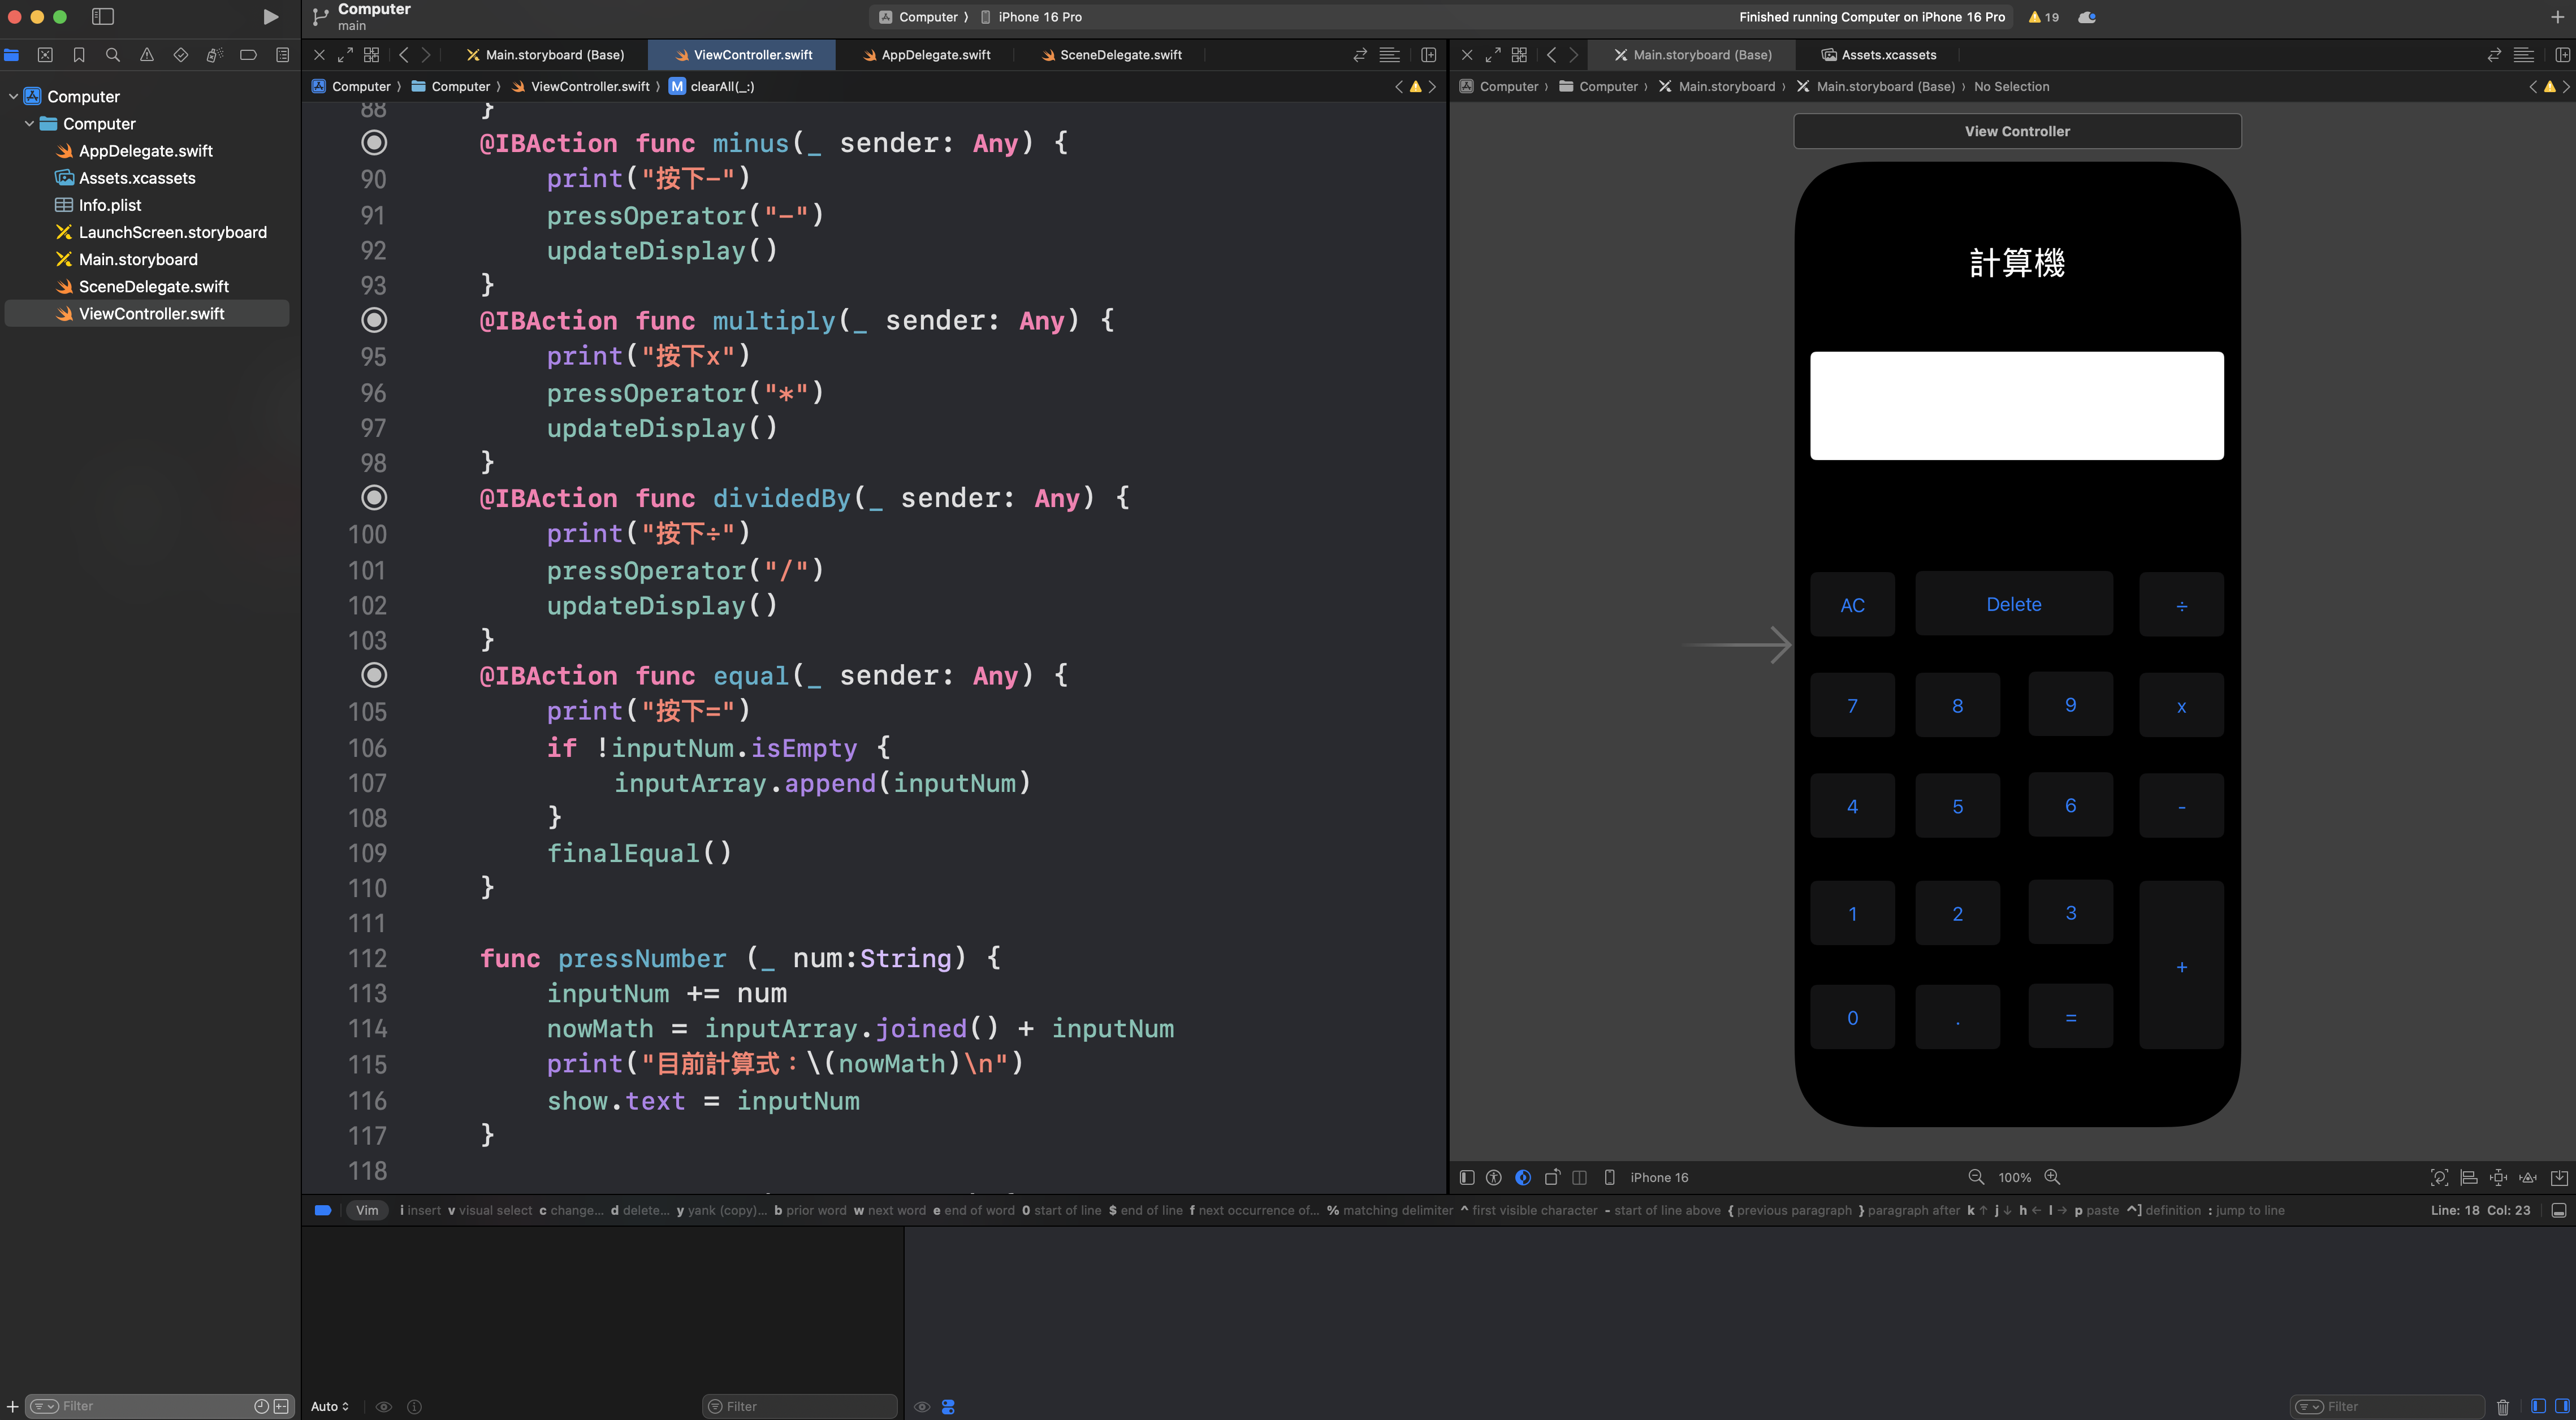2576x1420 pixels.
Task: Open the 100% zoom level menu
Action: click(2014, 1178)
